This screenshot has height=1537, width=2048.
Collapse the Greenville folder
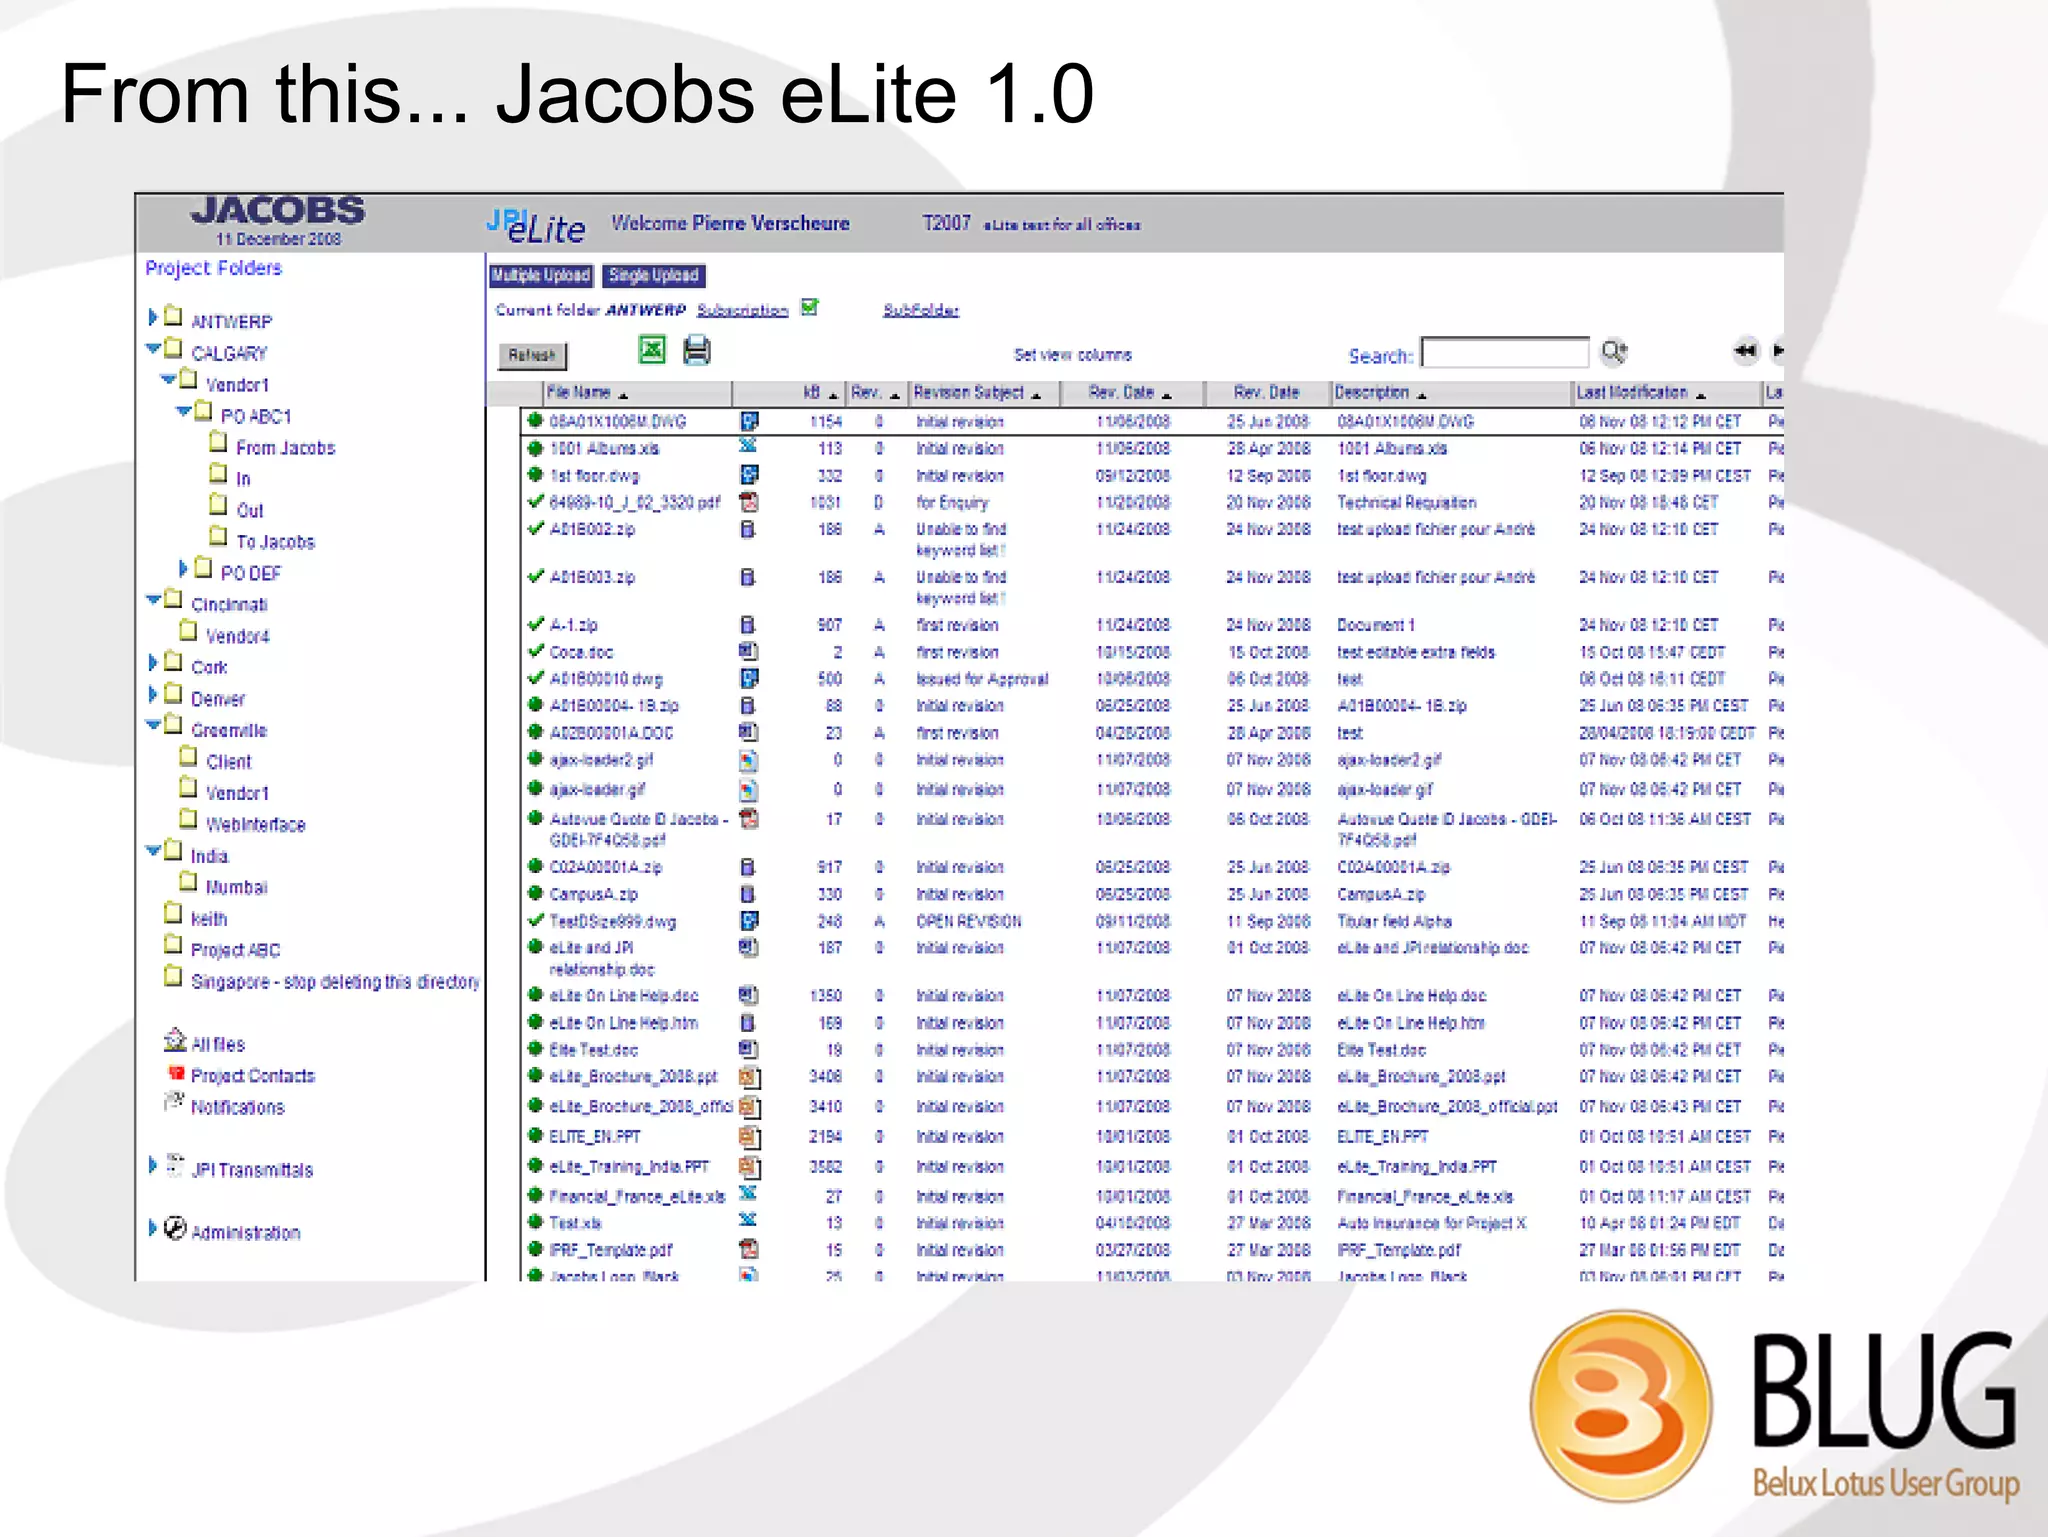tap(153, 725)
